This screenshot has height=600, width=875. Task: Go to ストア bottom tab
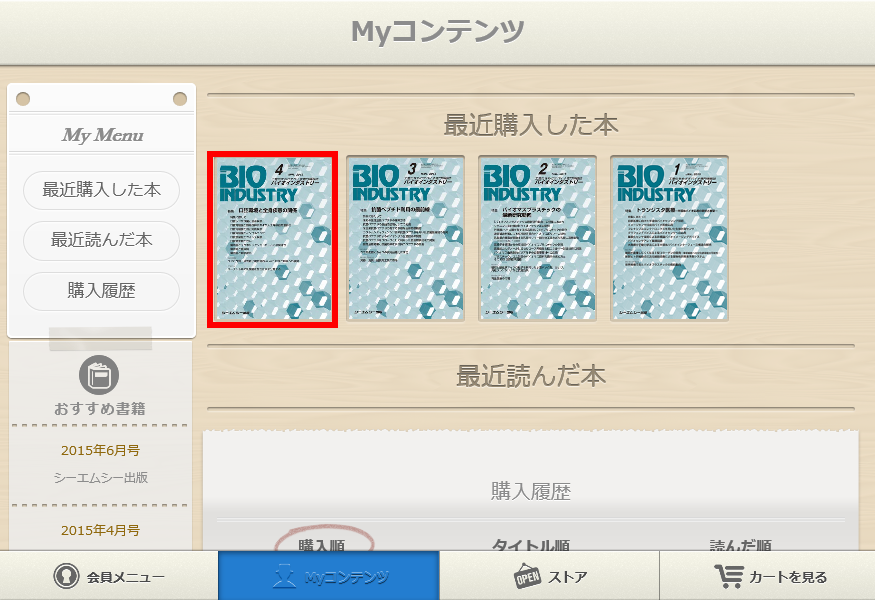pos(549,576)
